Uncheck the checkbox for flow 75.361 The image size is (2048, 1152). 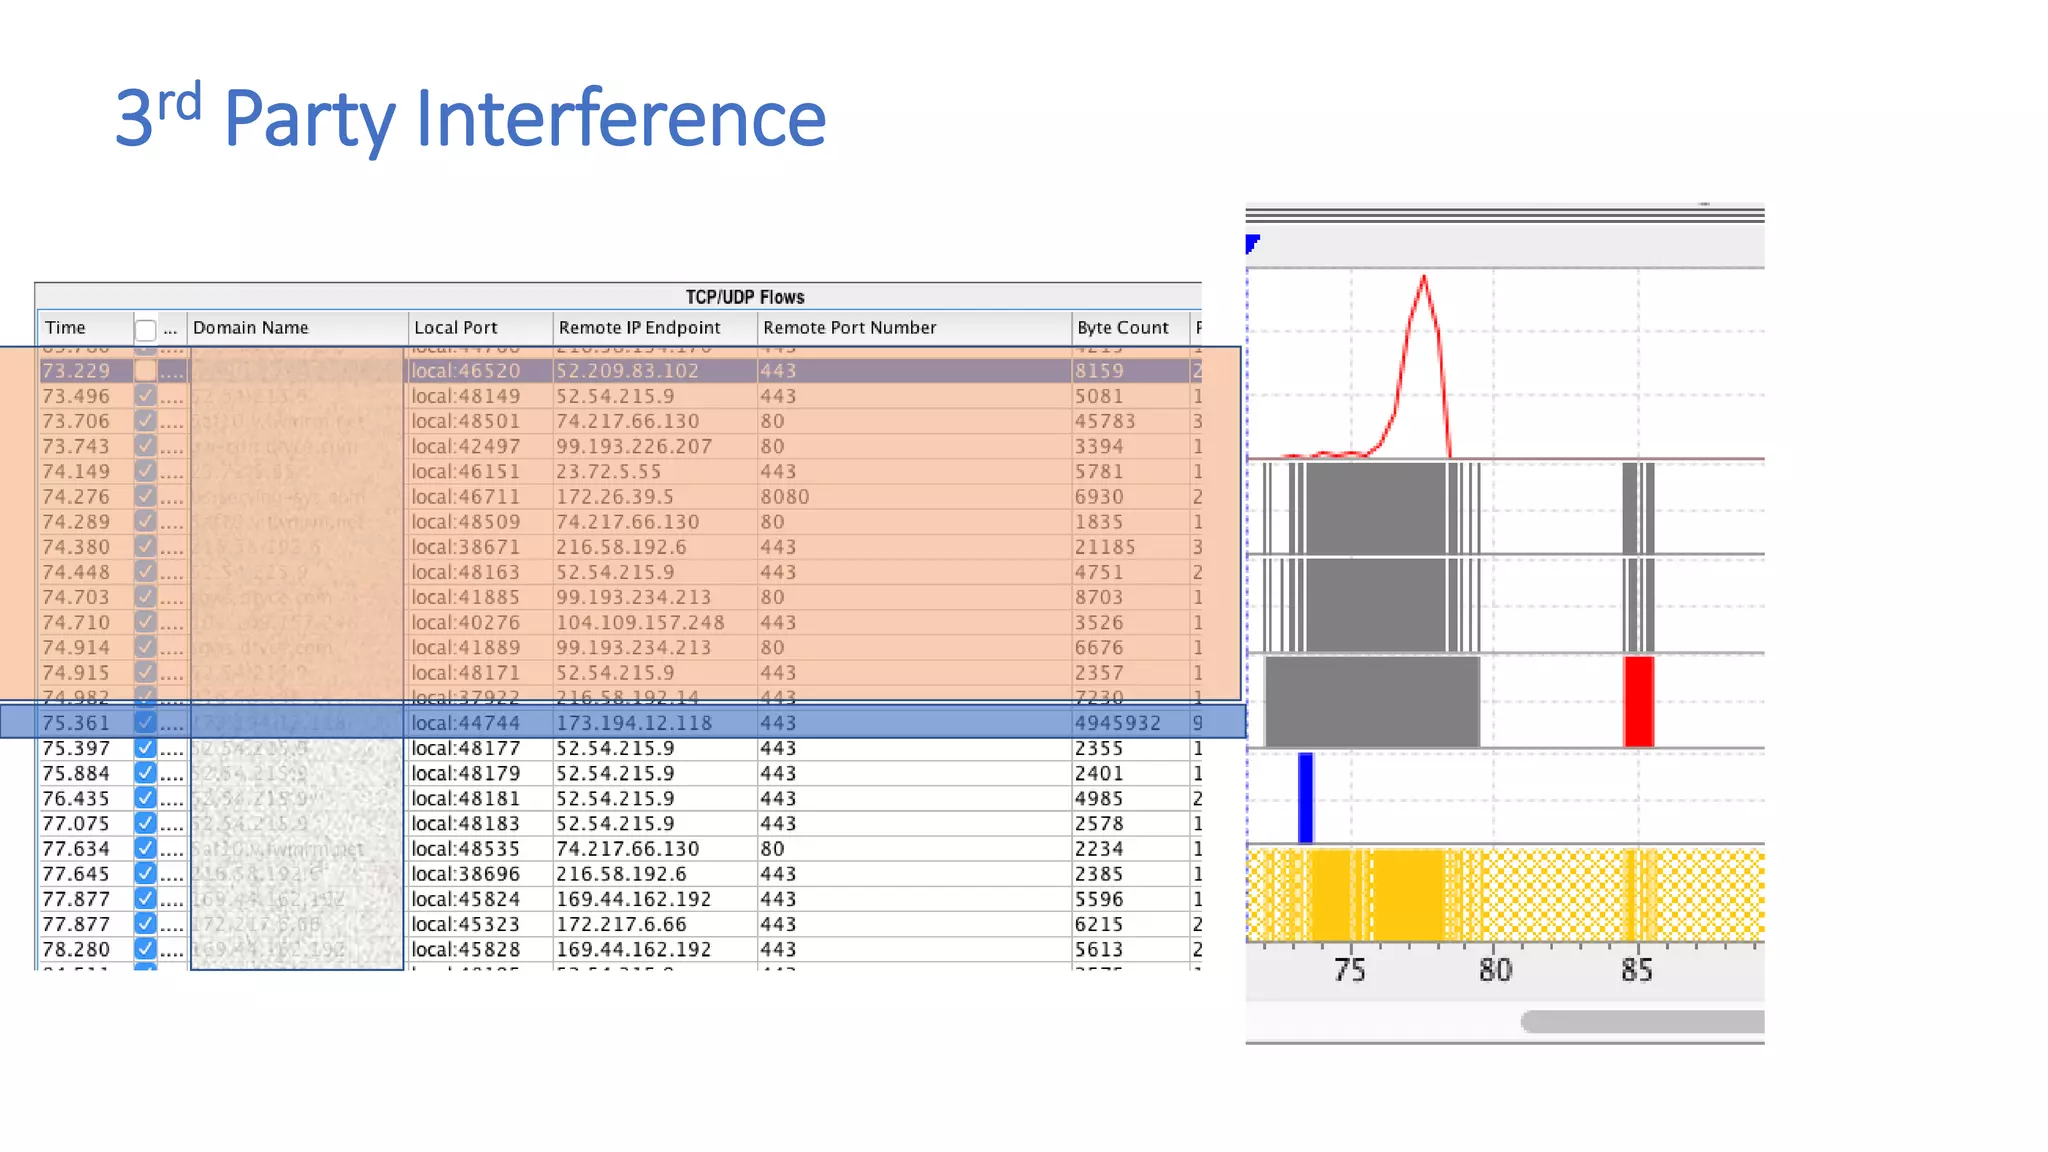pyautogui.click(x=145, y=722)
